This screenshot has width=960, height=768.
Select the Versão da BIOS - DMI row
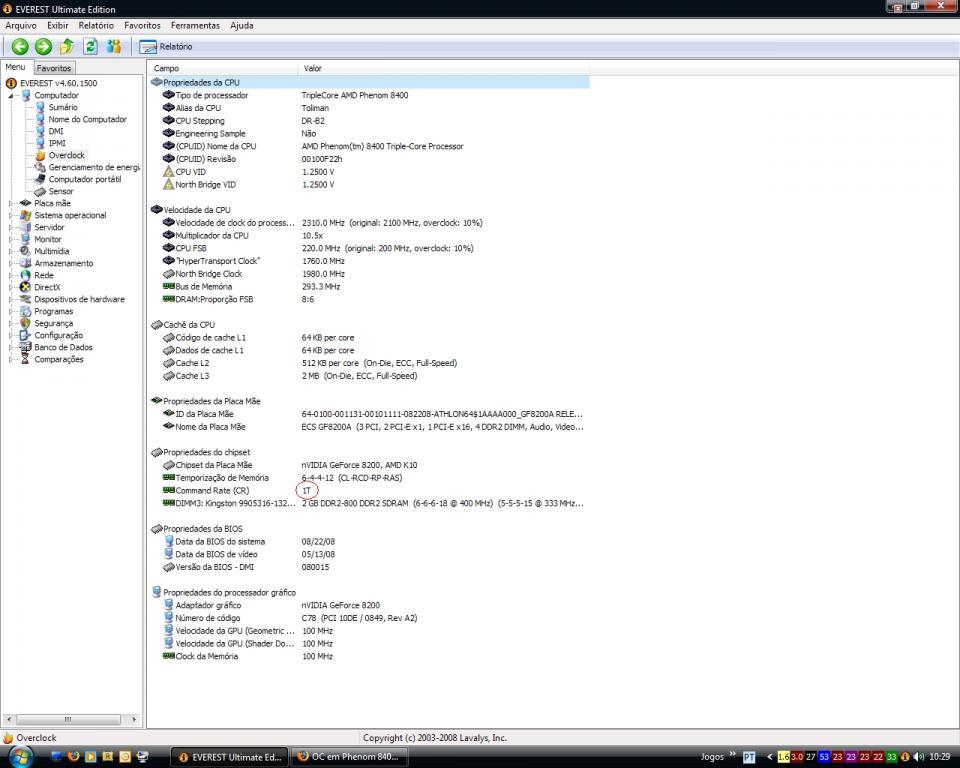(370, 567)
